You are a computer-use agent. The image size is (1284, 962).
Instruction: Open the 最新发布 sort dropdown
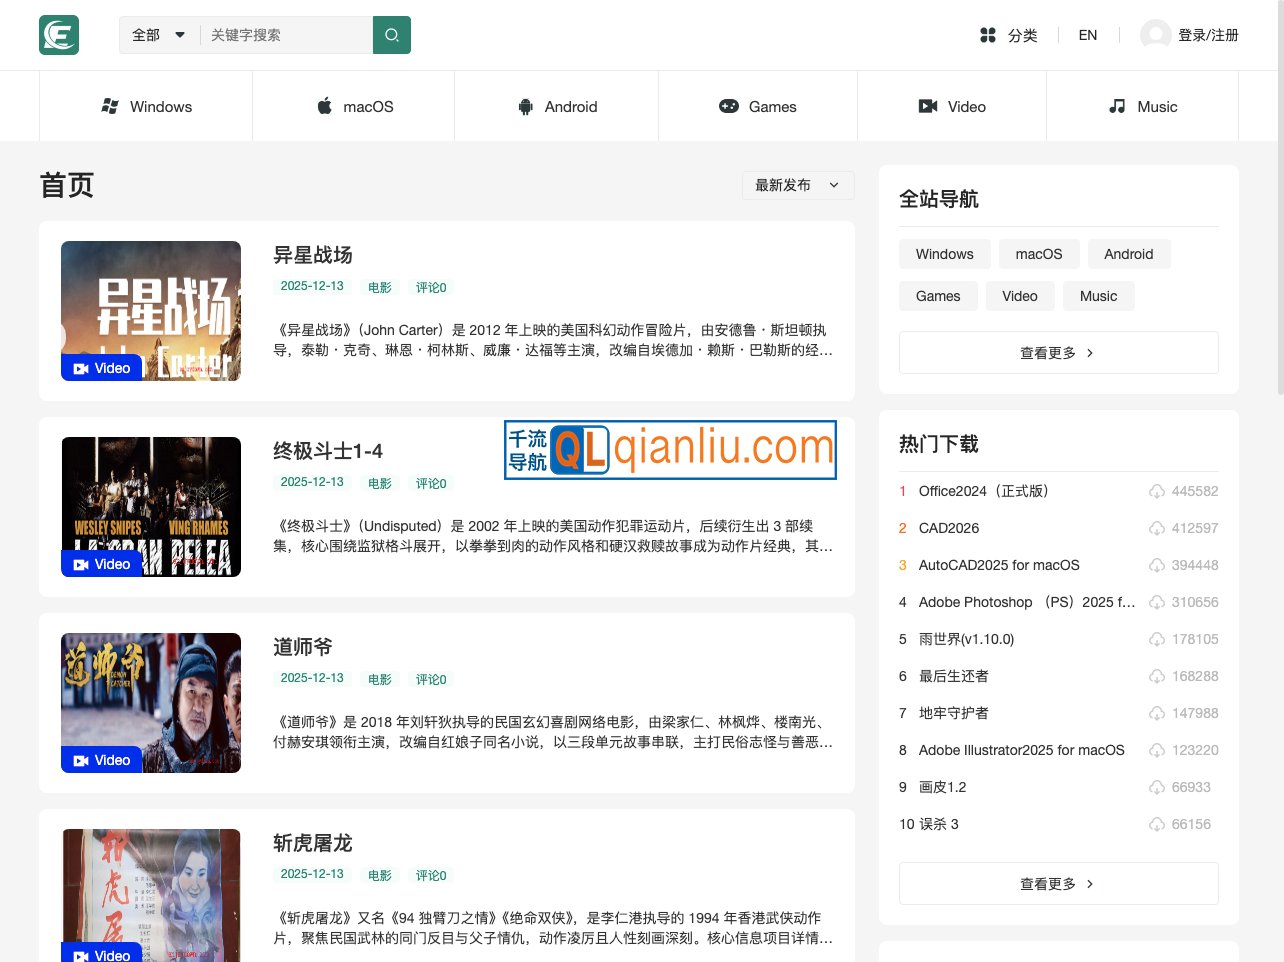click(797, 185)
